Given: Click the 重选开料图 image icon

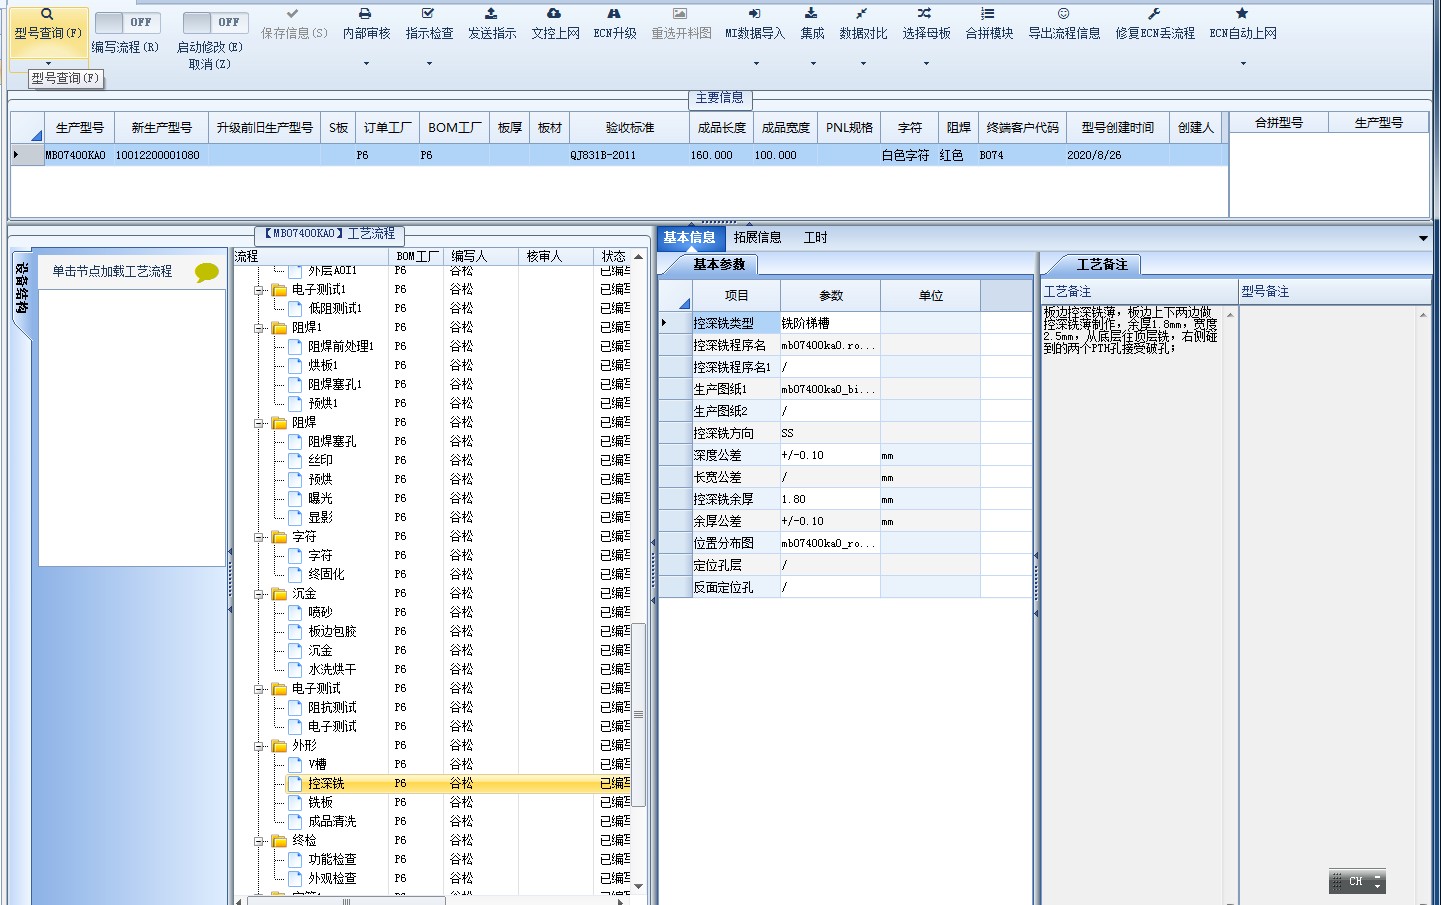Looking at the screenshot, I should tap(680, 14).
